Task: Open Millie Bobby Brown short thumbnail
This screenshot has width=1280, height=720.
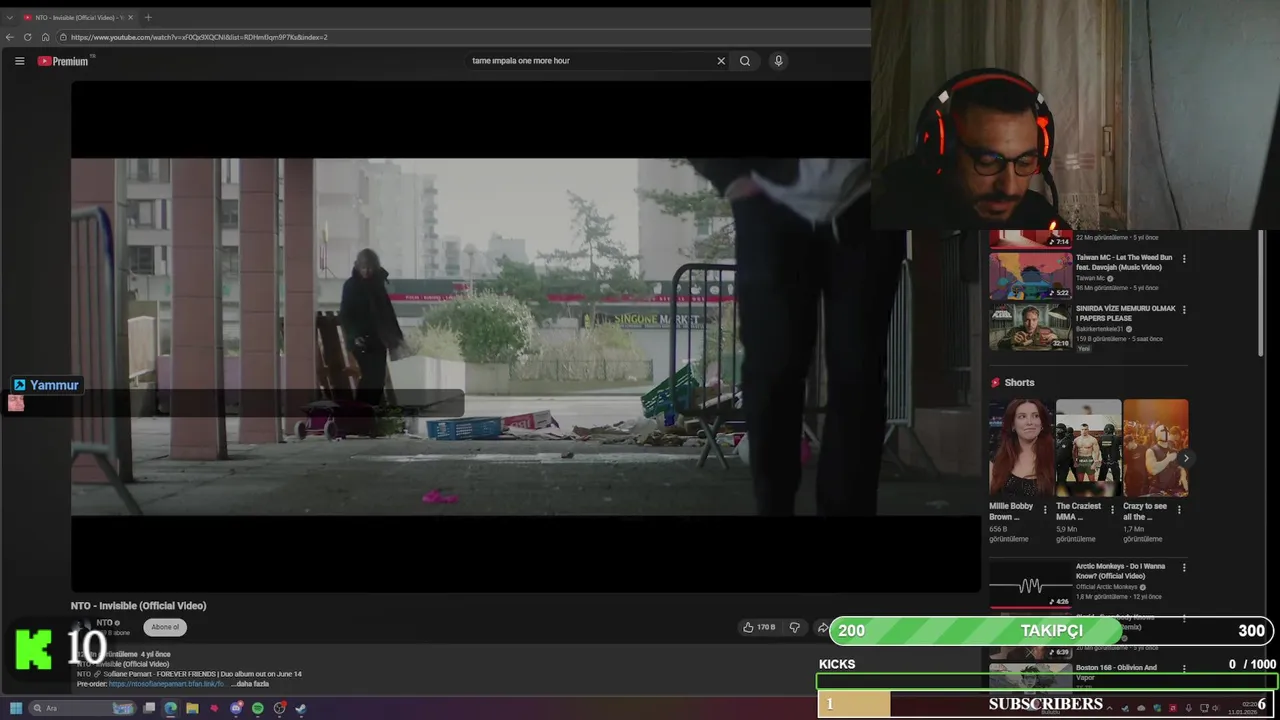Action: pyautogui.click(x=1021, y=448)
